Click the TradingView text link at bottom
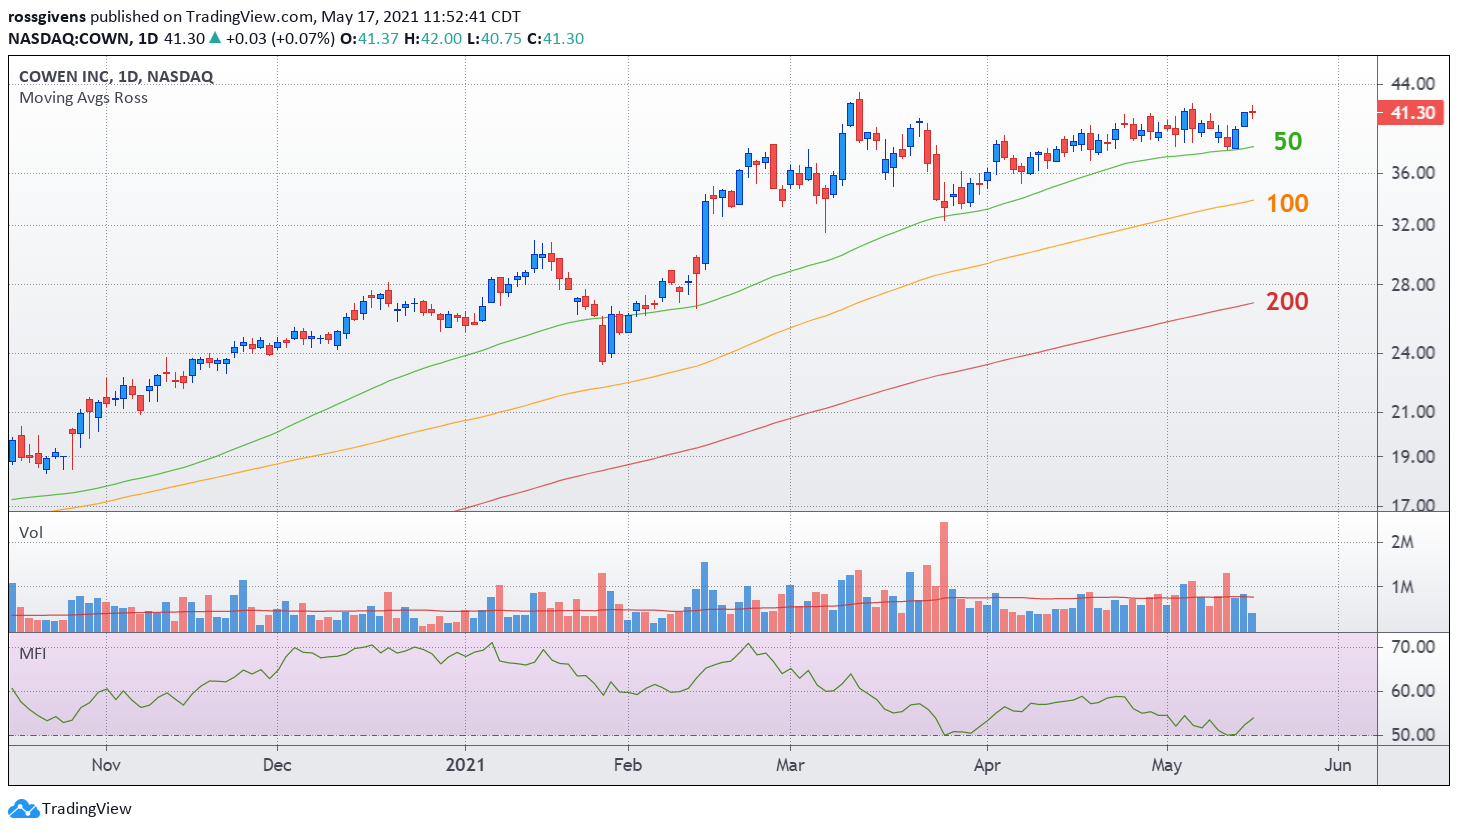 87,808
